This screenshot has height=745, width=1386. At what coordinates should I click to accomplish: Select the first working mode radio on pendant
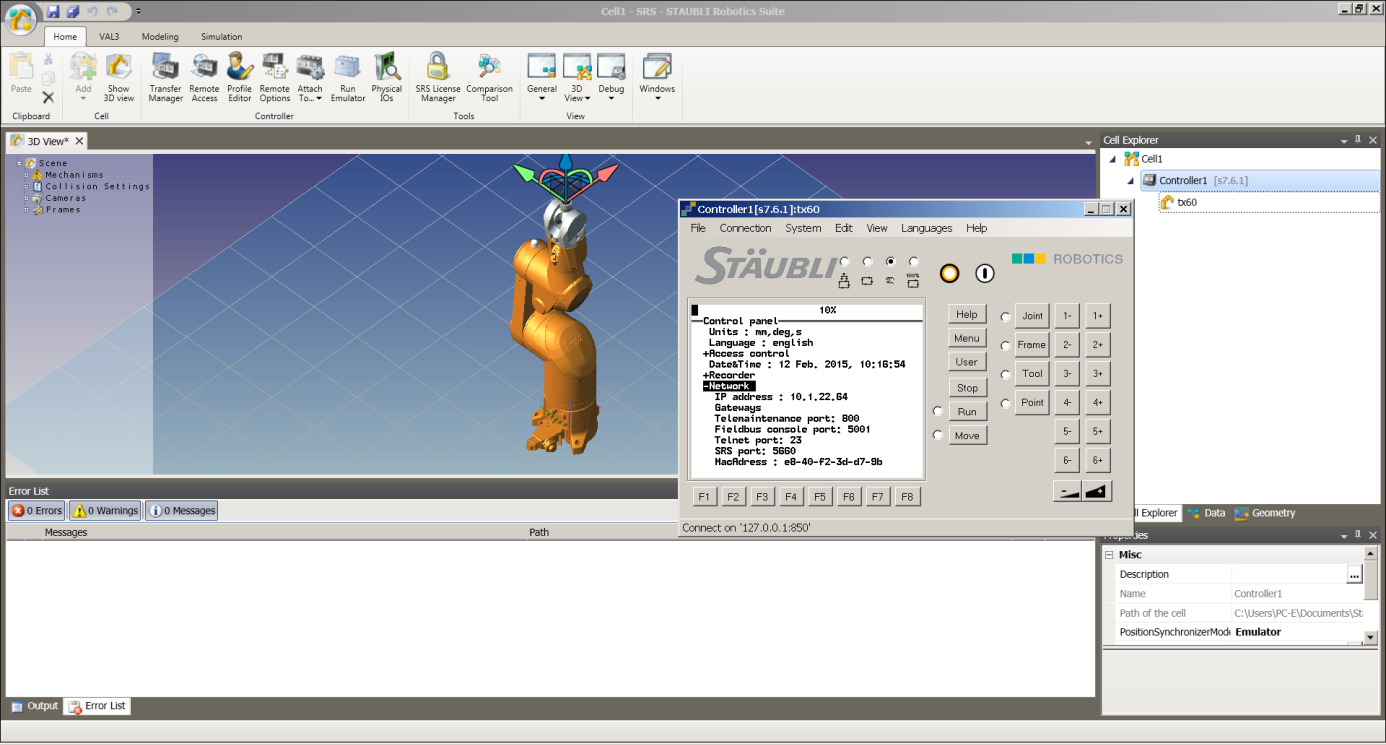click(x=844, y=262)
